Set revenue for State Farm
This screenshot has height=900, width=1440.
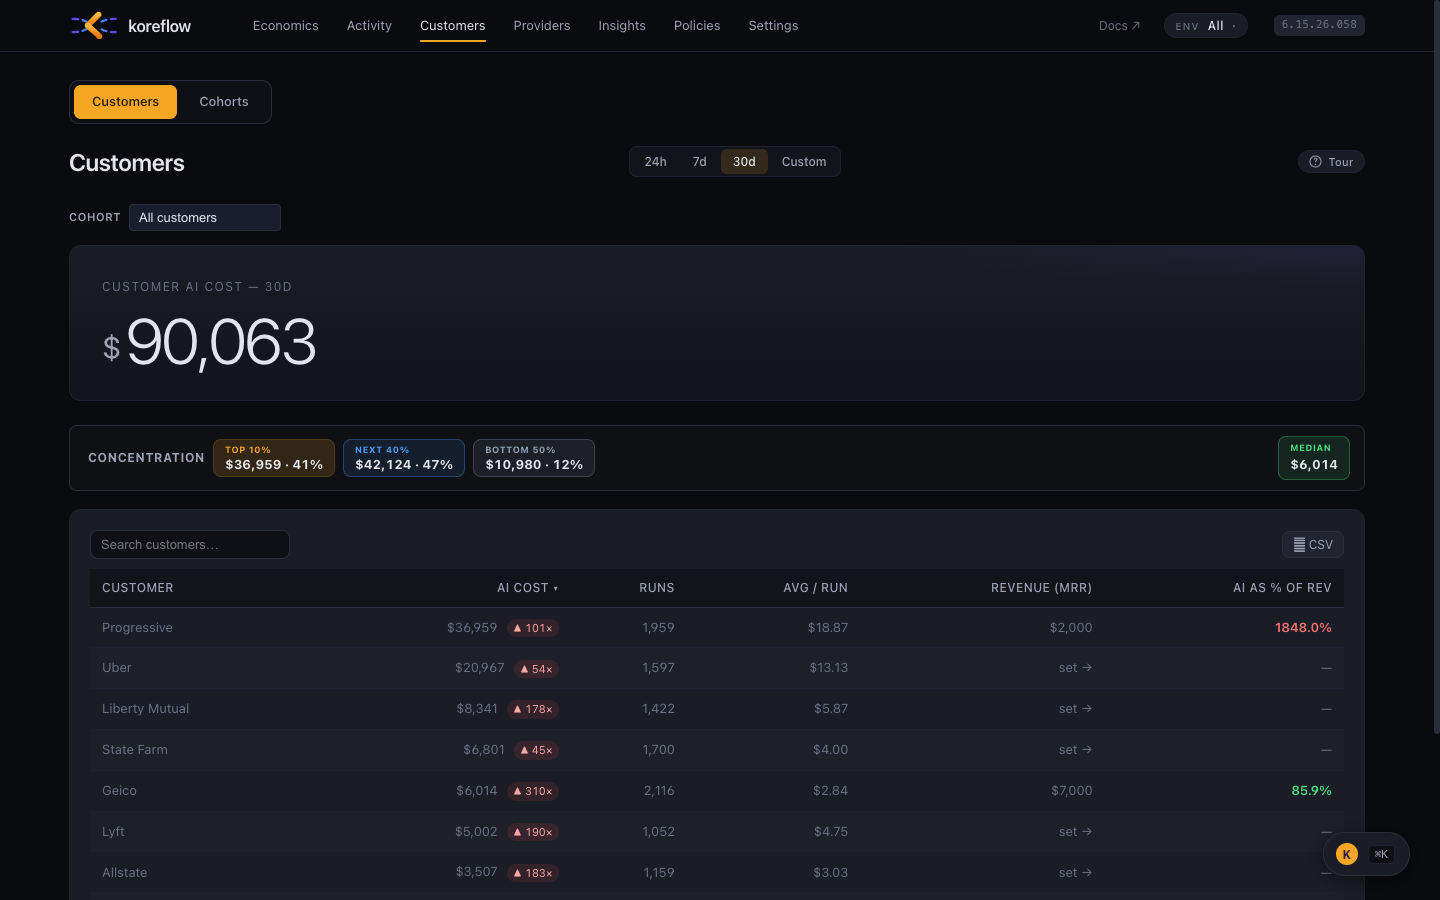point(1076,750)
